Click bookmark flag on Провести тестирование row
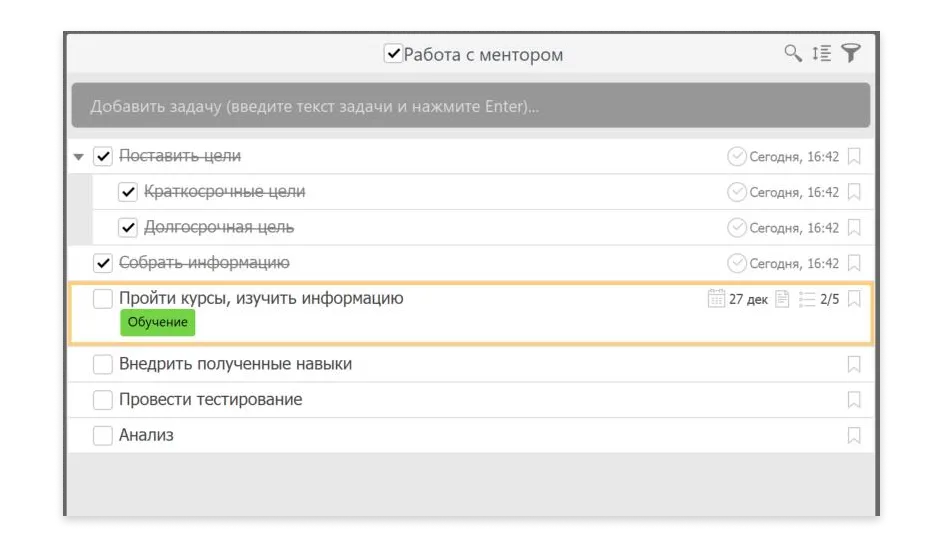This screenshot has height=547, width=943. tap(853, 400)
